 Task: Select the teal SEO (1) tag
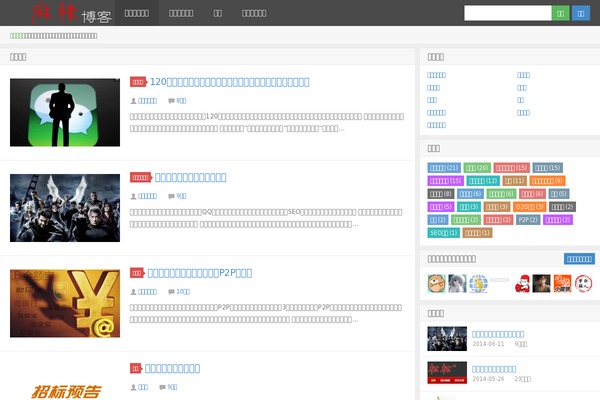[x=443, y=233]
